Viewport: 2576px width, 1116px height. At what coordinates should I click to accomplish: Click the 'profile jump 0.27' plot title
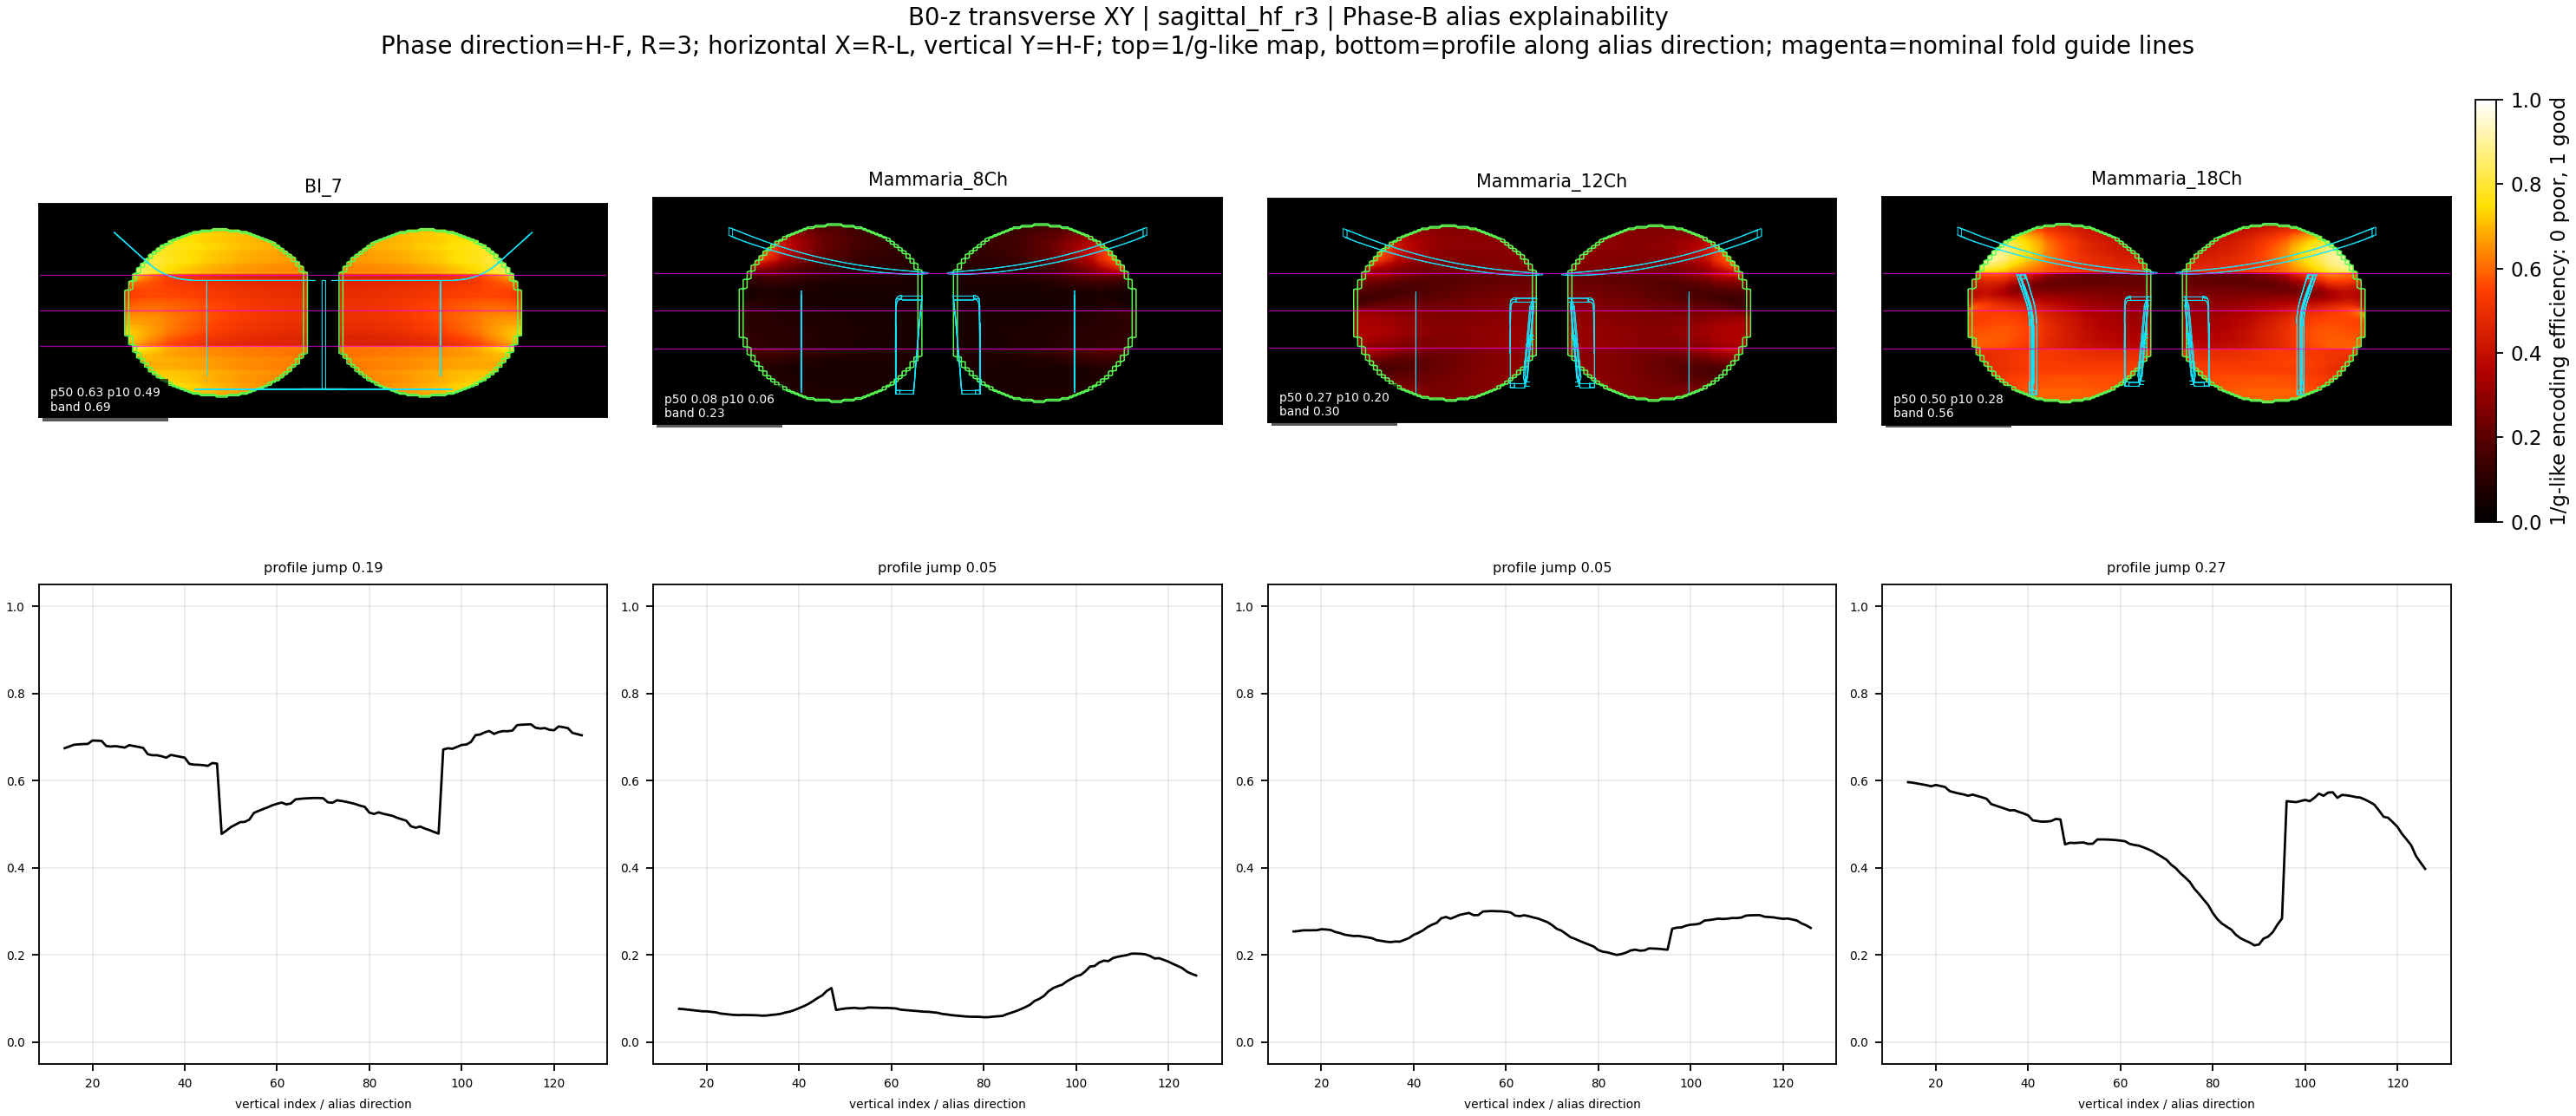click(x=2166, y=567)
